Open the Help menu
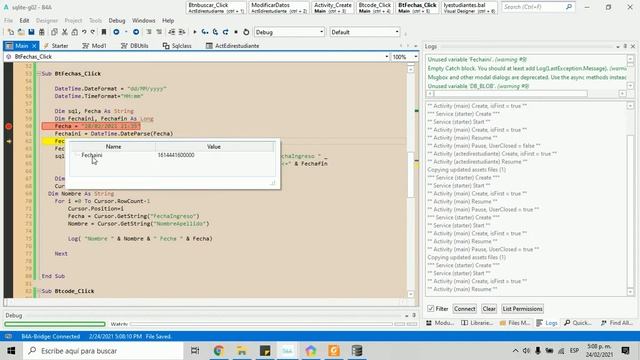 pyautogui.click(x=168, y=20)
